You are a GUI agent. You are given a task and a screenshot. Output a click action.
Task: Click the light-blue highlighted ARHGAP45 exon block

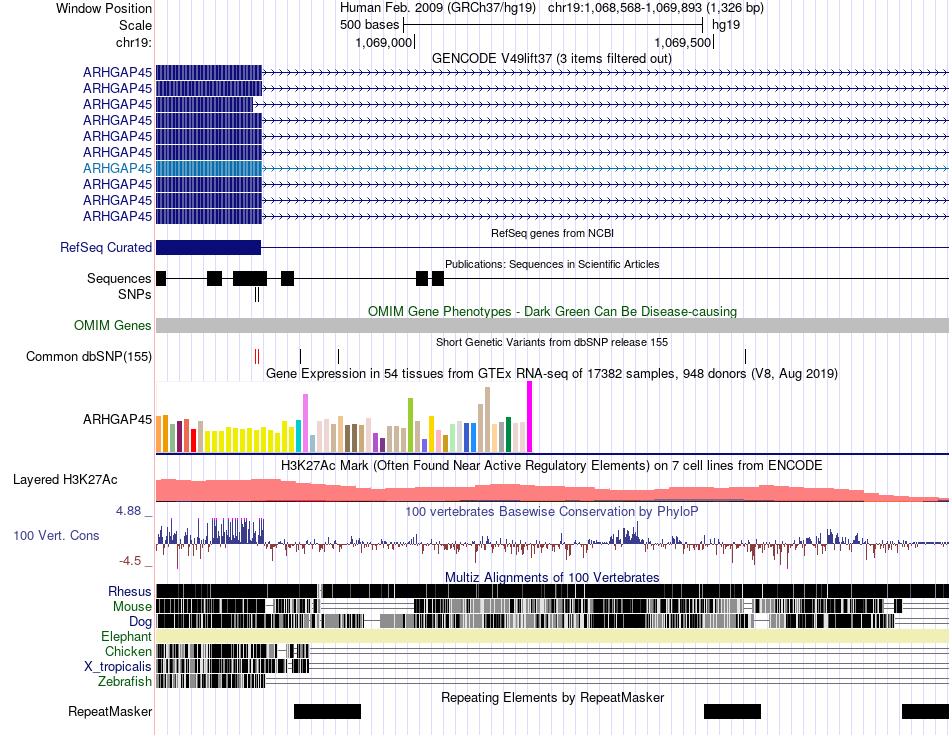208,168
